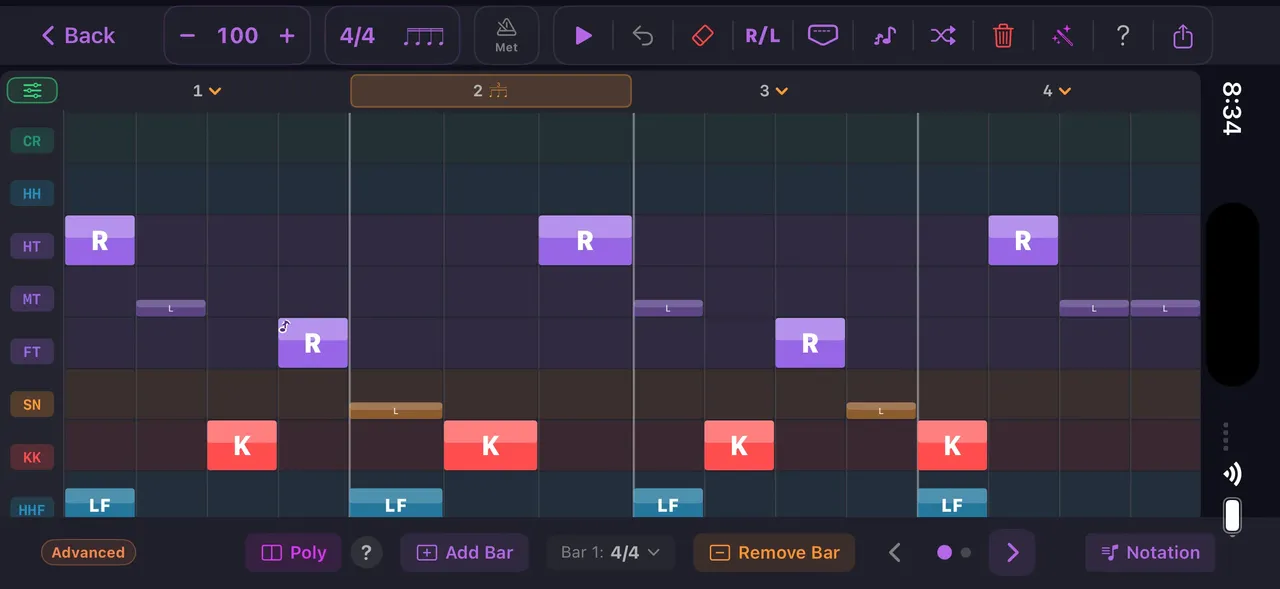The height and width of the screenshot is (589, 1280).
Task: Go back with the Back button
Action: (78, 36)
